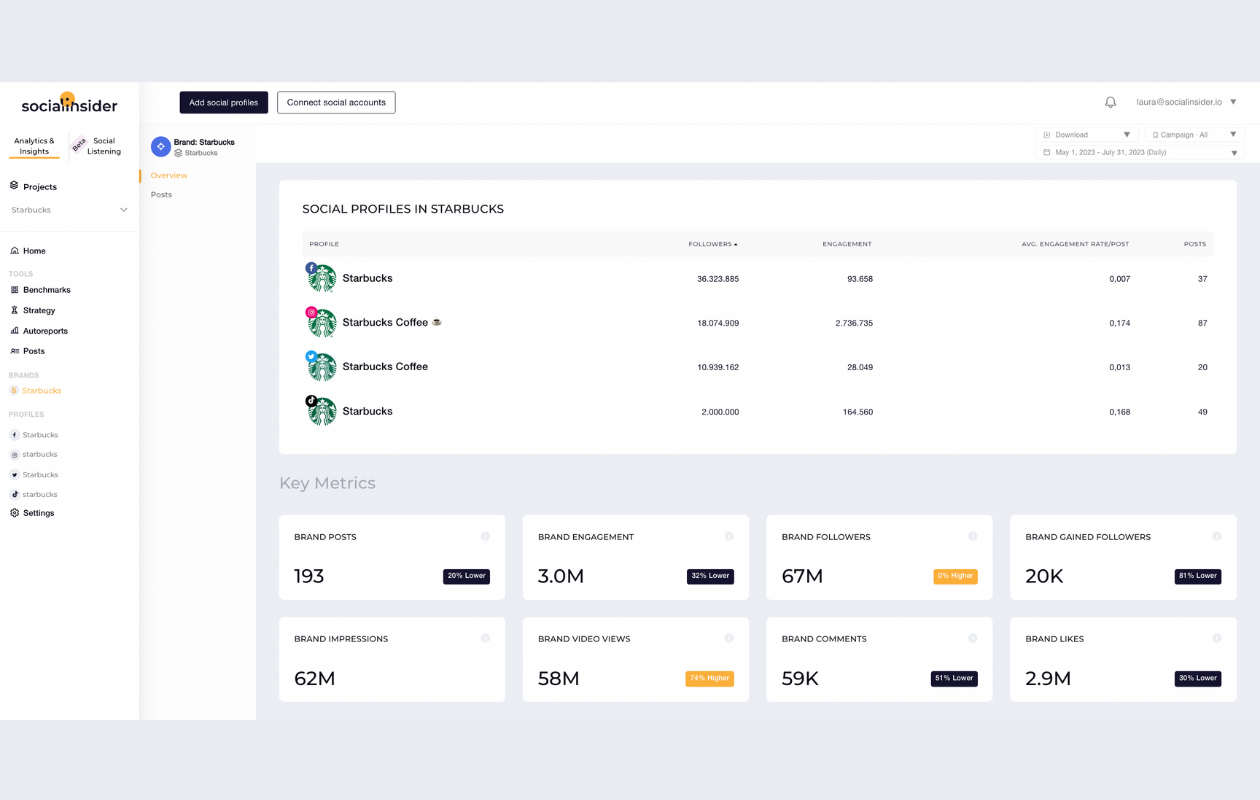Open the Campaign: All dropdown
Screen dimensions: 1260x800
pyautogui.click(x=1195, y=135)
